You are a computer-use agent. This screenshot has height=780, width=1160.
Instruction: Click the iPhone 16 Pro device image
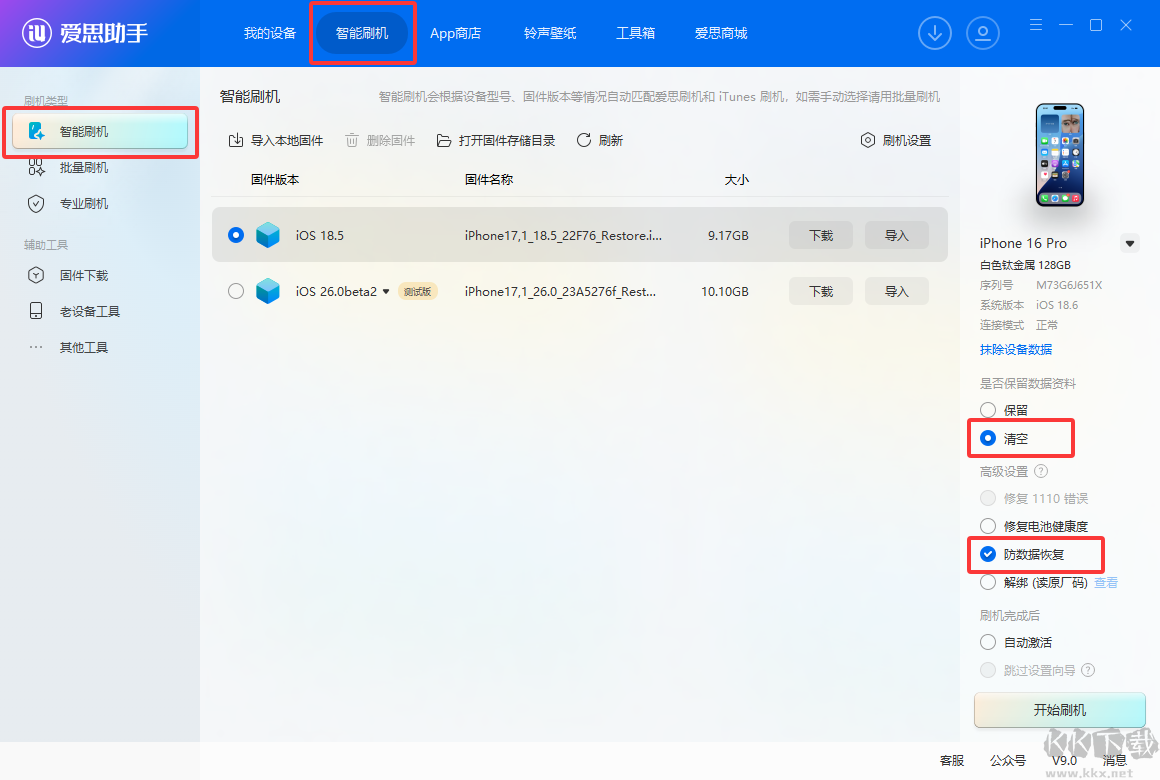(1059, 155)
